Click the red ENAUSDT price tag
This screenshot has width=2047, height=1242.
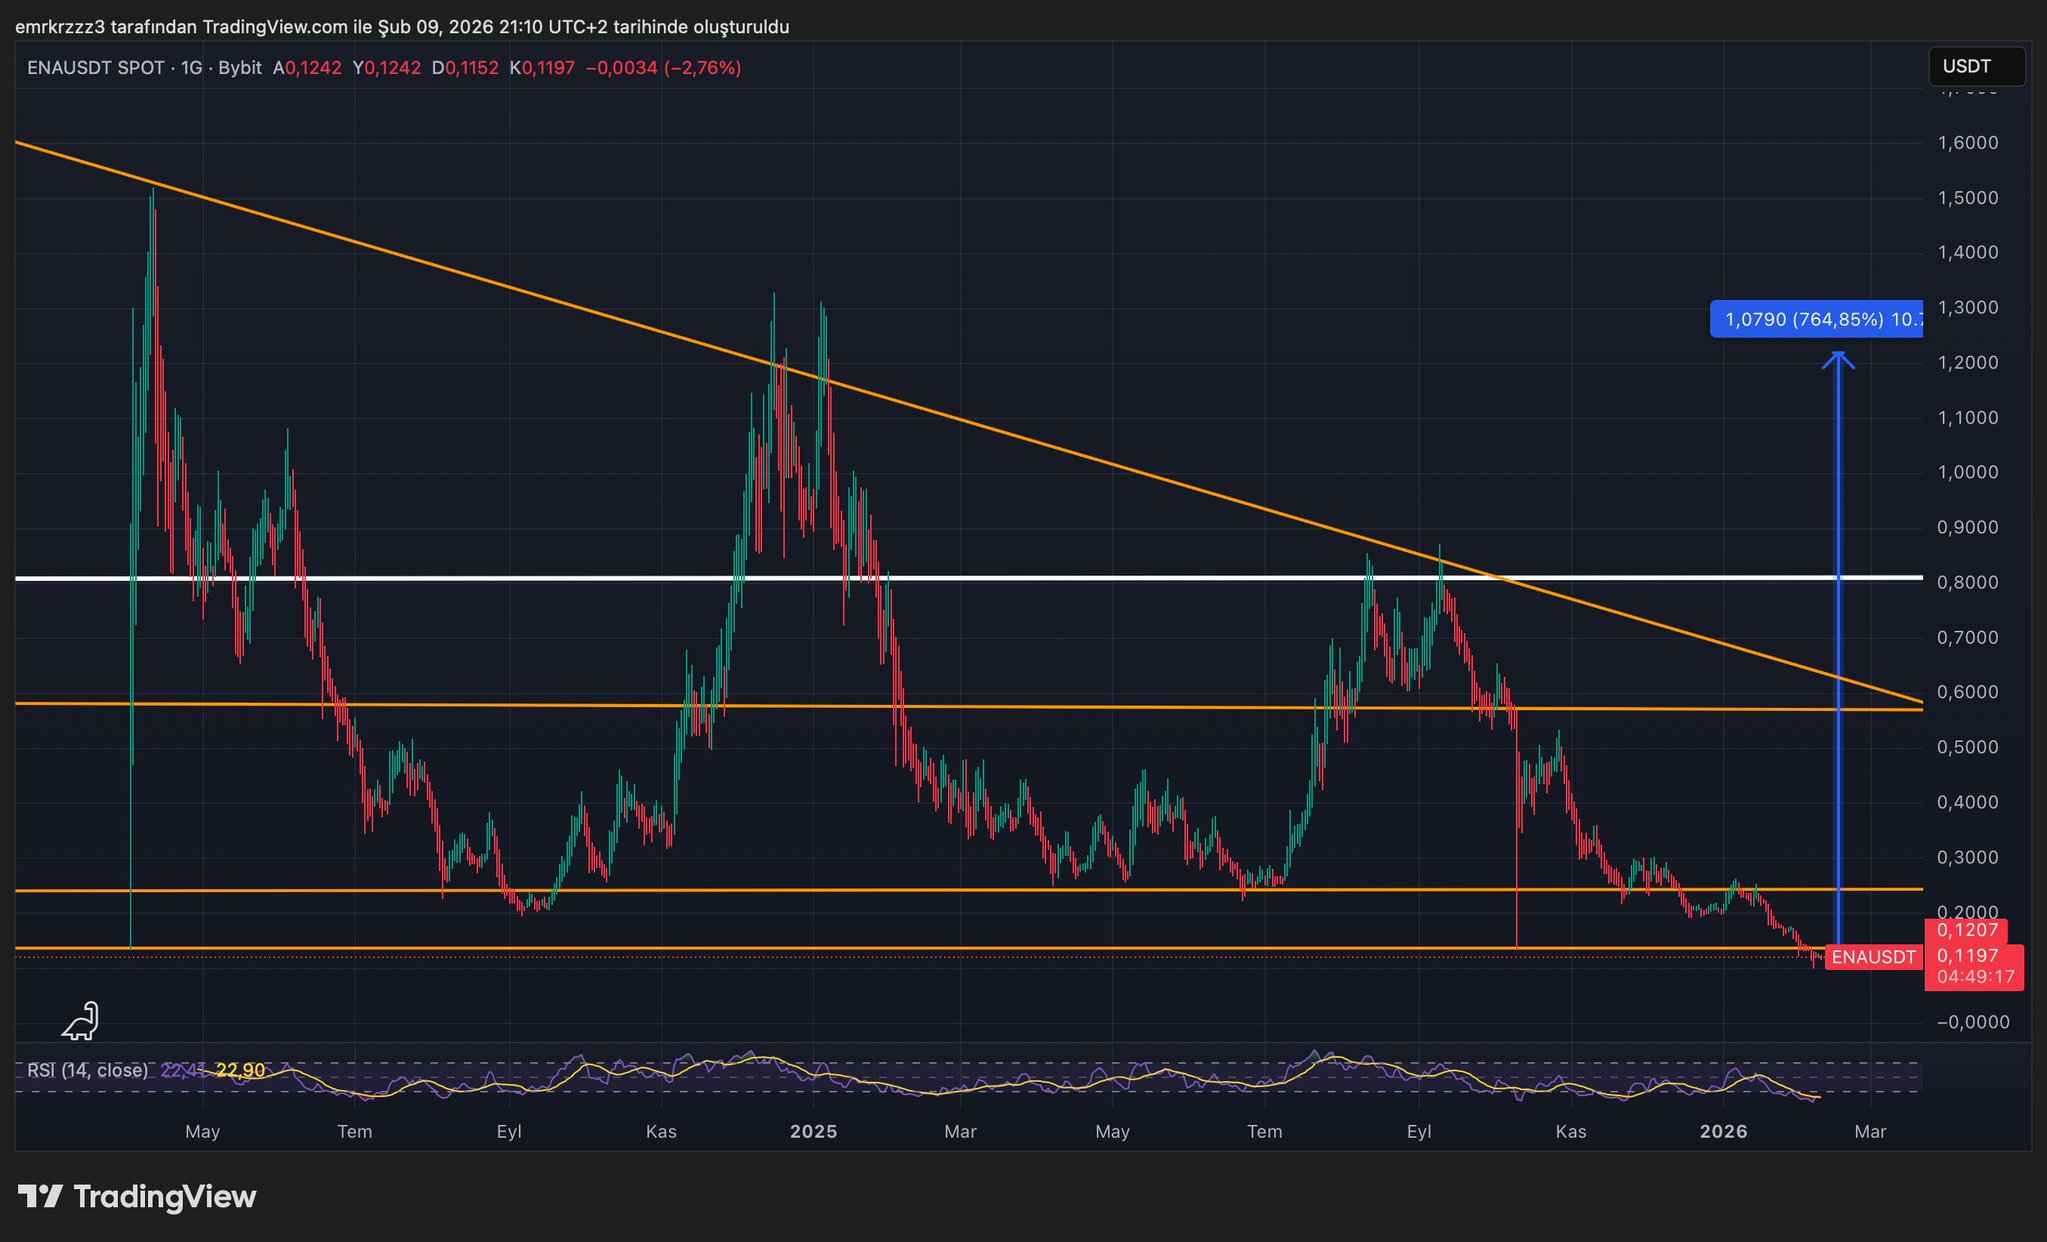click(1872, 957)
